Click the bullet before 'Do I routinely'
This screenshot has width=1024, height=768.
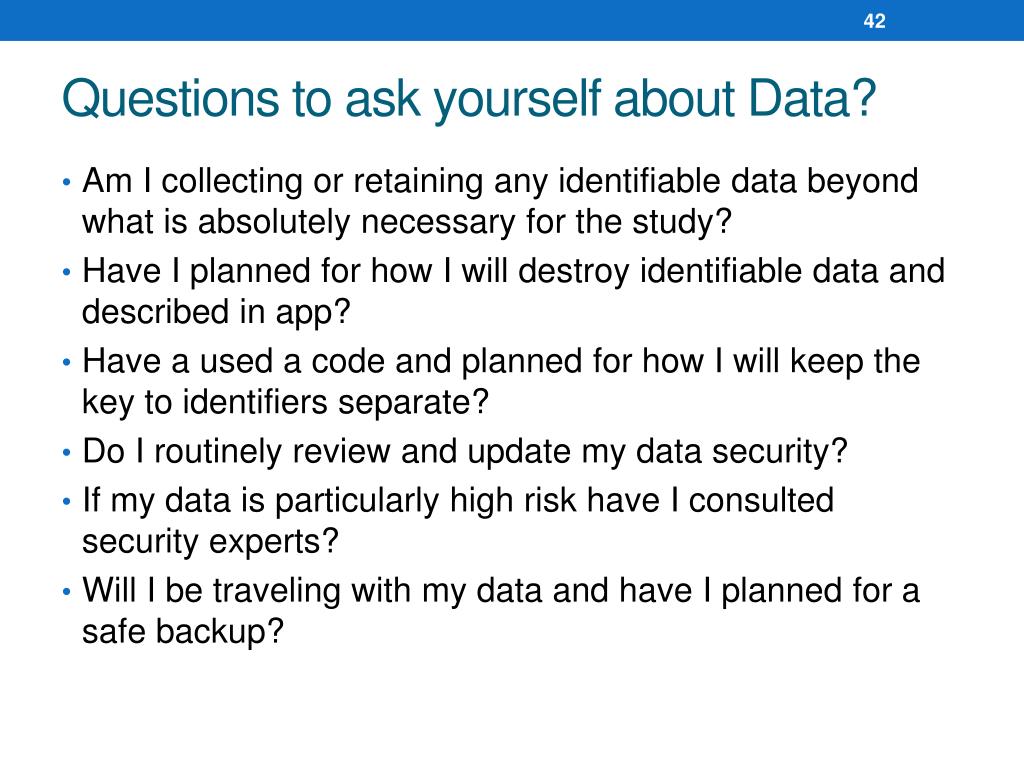pyautogui.click(x=66, y=452)
